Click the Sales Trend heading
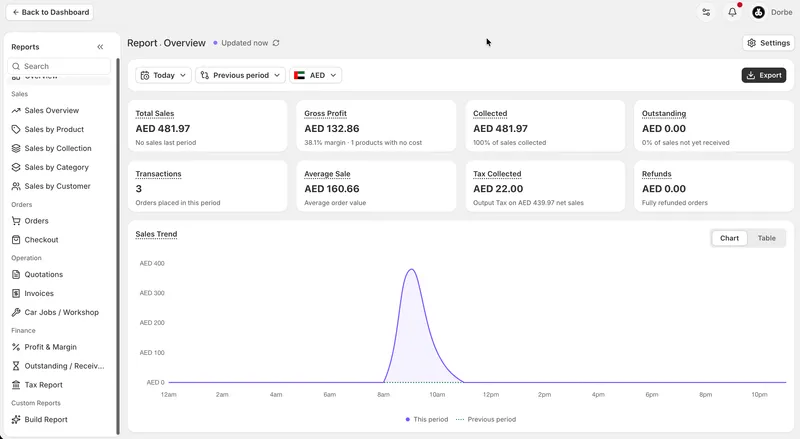Viewport: 800px width, 439px height. point(156,234)
